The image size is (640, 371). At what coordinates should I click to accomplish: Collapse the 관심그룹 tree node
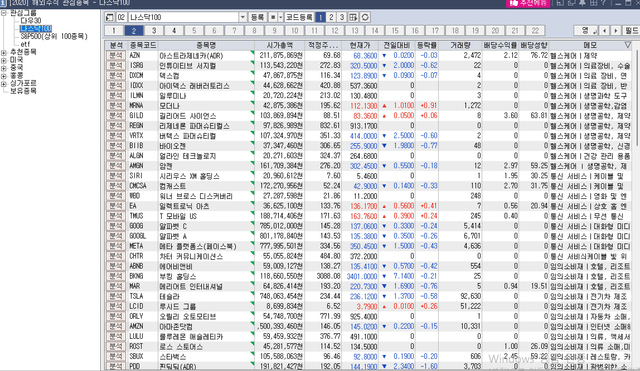point(4,13)
